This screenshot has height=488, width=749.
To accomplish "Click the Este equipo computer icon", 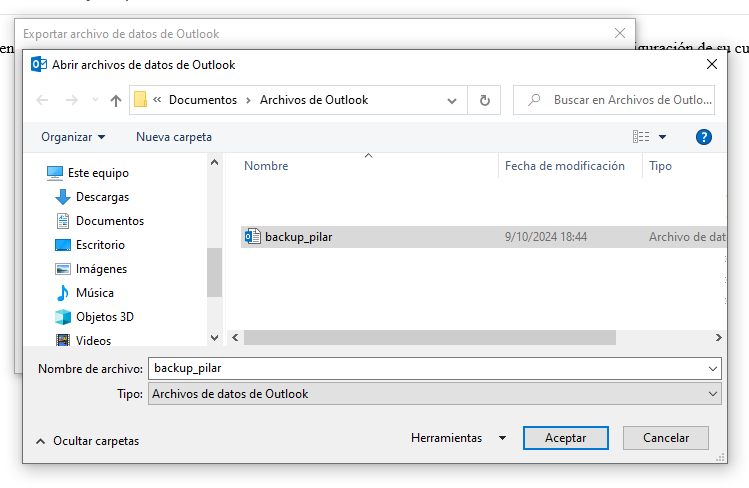I will point(54,173).
